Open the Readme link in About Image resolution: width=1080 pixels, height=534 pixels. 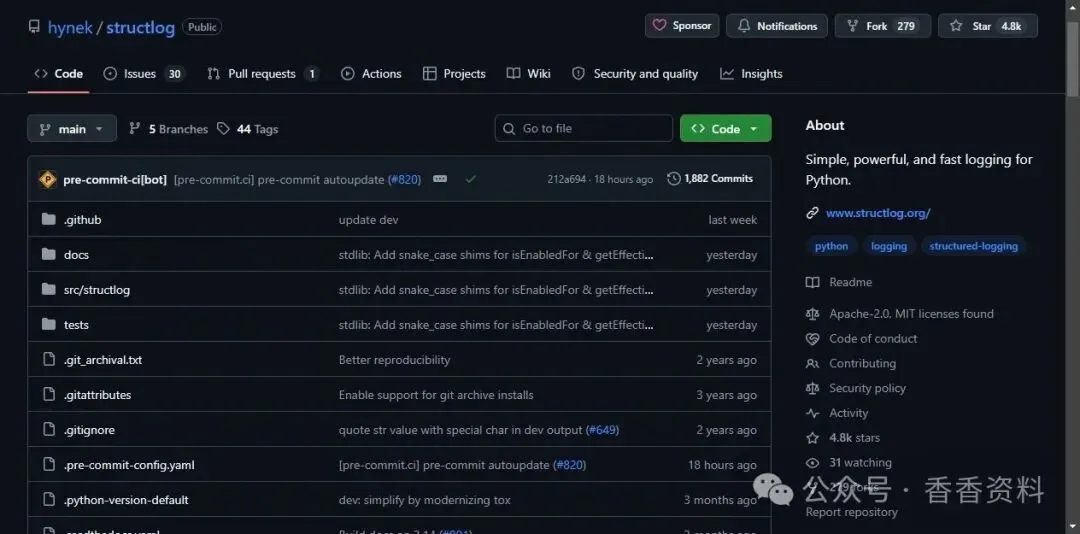(x=839, y=283)
